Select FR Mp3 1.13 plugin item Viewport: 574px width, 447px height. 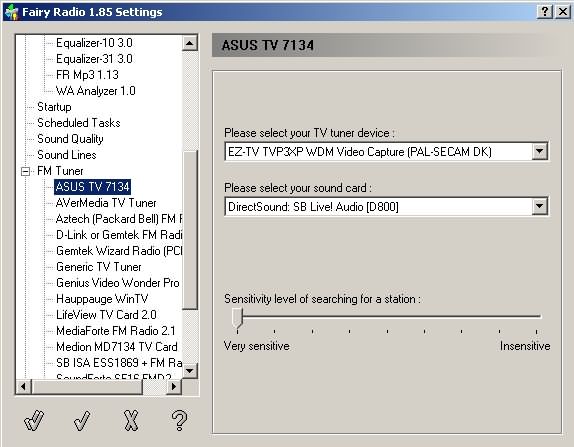coord(87,75)
